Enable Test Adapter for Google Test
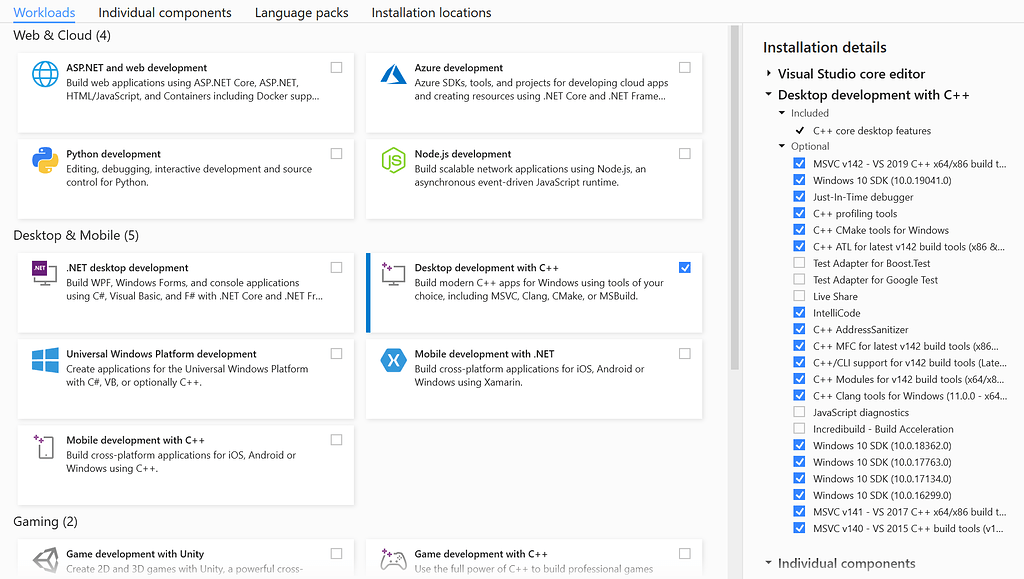This screenshot has height=579, width=1024. pyautogui.click(x=799, y=280)
